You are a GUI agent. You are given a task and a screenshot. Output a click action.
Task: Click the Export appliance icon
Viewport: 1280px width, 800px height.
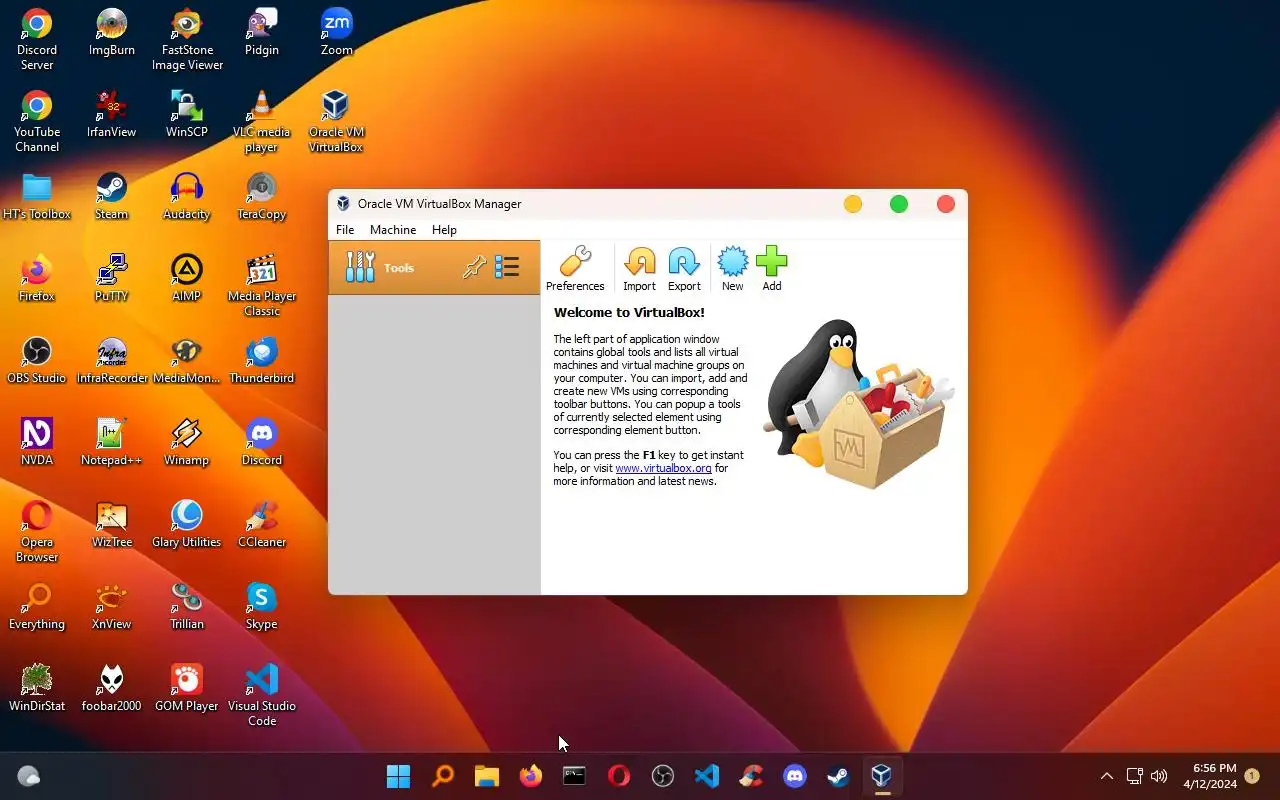[684, 269]
